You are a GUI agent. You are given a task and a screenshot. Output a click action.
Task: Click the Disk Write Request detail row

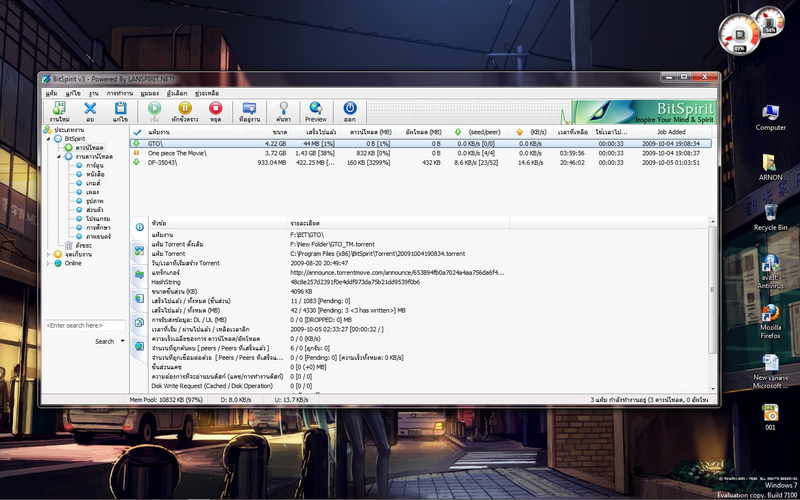tap(327, 386)
